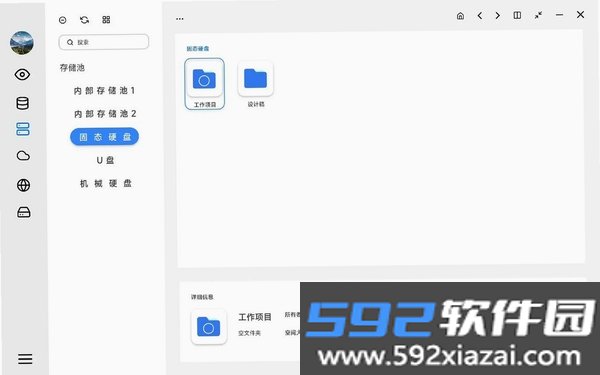Open the hard drive icon in sidebar
This screenshot has width=600, height=375.
24,212
